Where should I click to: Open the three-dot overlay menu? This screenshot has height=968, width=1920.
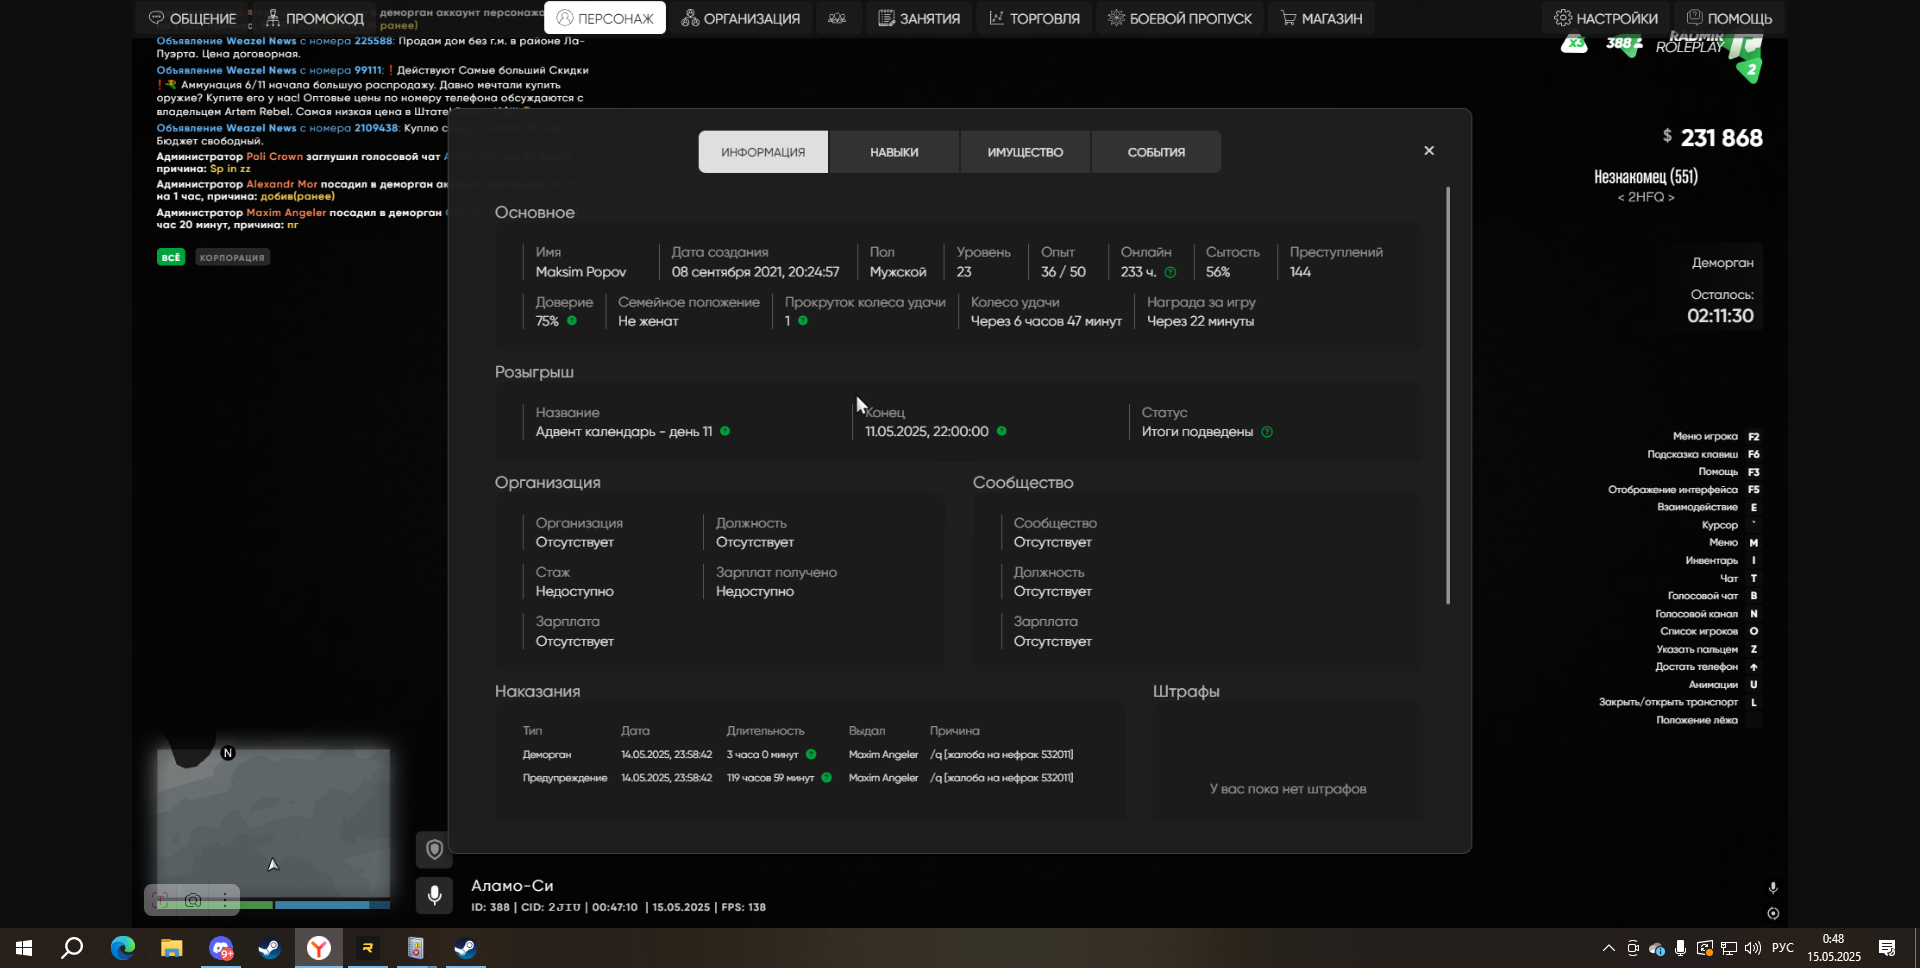point(225,900)
